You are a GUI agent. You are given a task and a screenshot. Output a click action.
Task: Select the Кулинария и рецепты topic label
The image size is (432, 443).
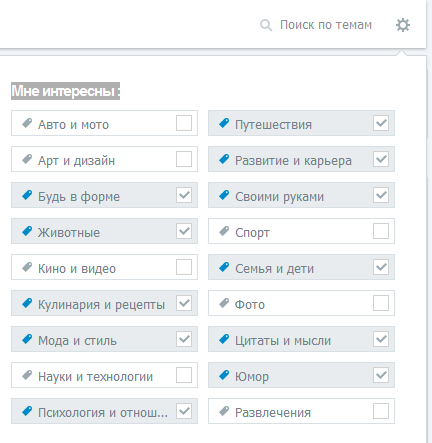101,305
